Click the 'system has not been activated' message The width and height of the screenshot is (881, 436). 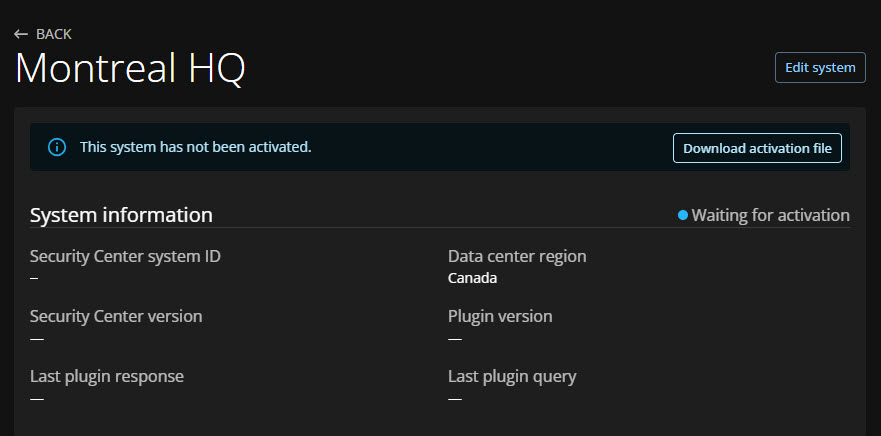pos(196,147)
